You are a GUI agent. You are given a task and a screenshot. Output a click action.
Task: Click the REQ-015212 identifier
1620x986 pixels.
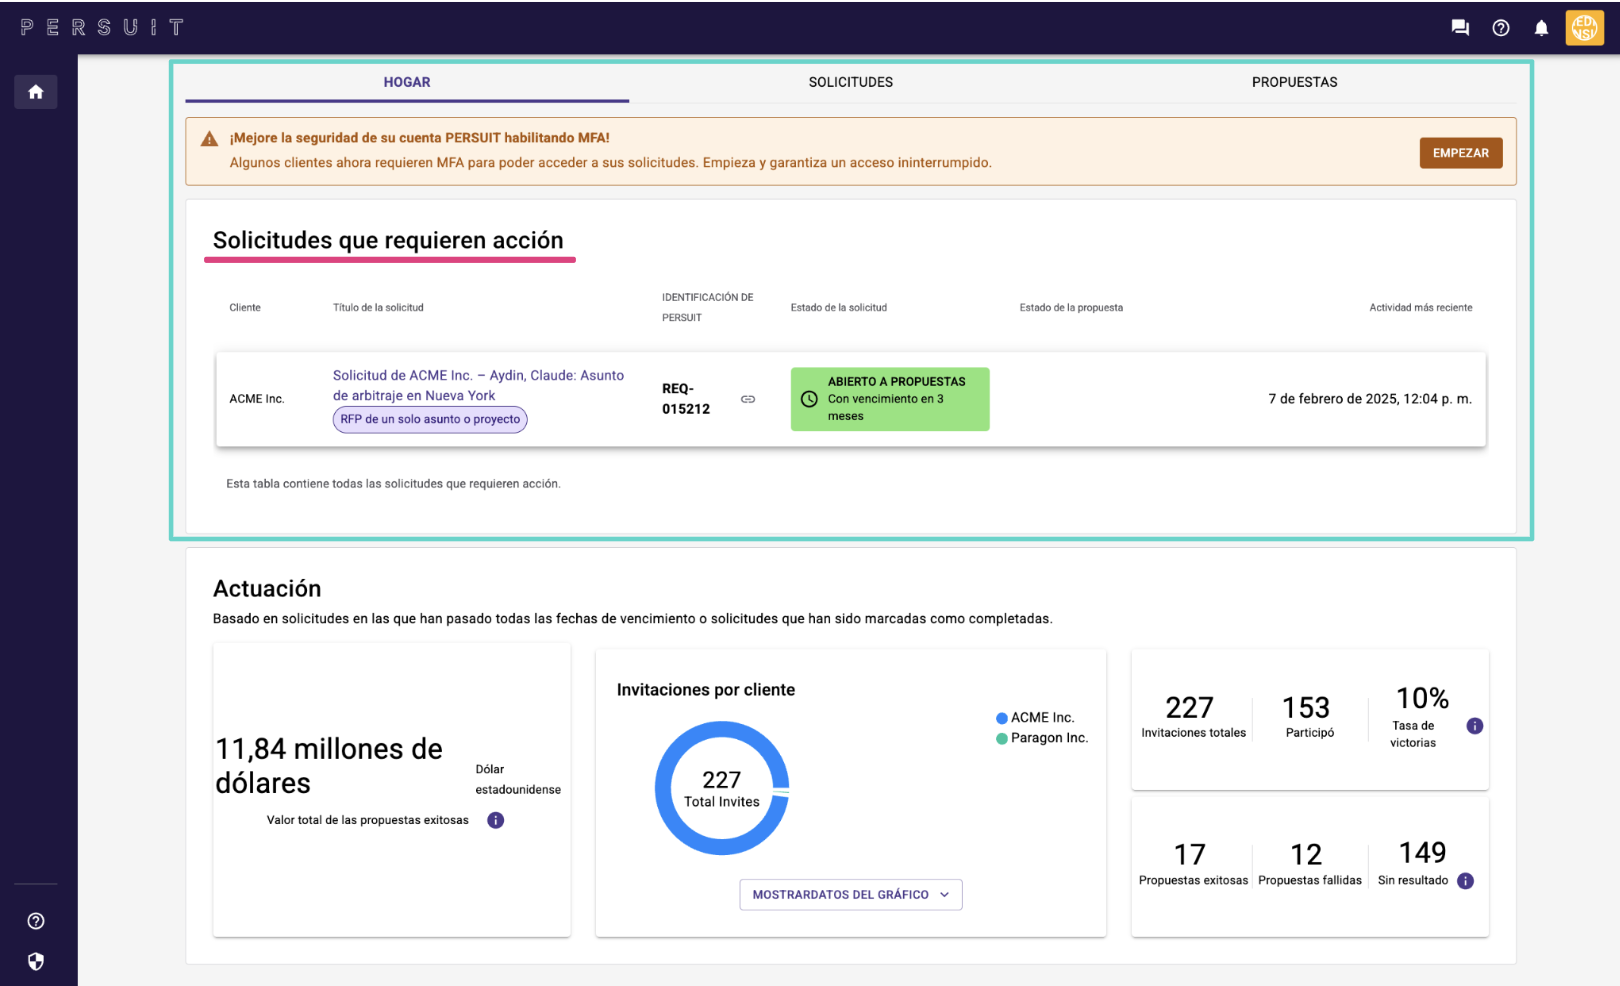coord(686,399)
